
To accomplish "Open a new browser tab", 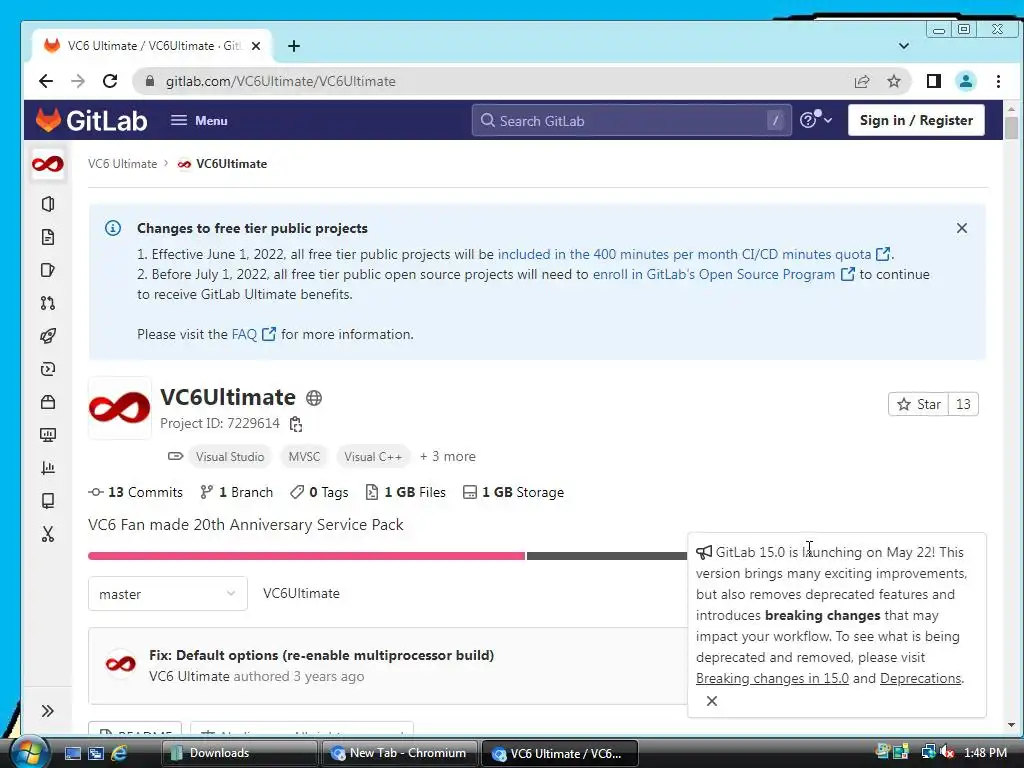I will [294, 46].
